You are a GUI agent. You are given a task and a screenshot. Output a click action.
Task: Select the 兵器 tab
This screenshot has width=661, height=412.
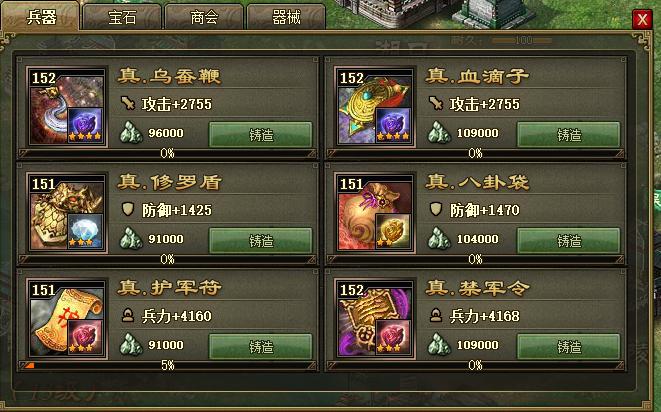41,16
